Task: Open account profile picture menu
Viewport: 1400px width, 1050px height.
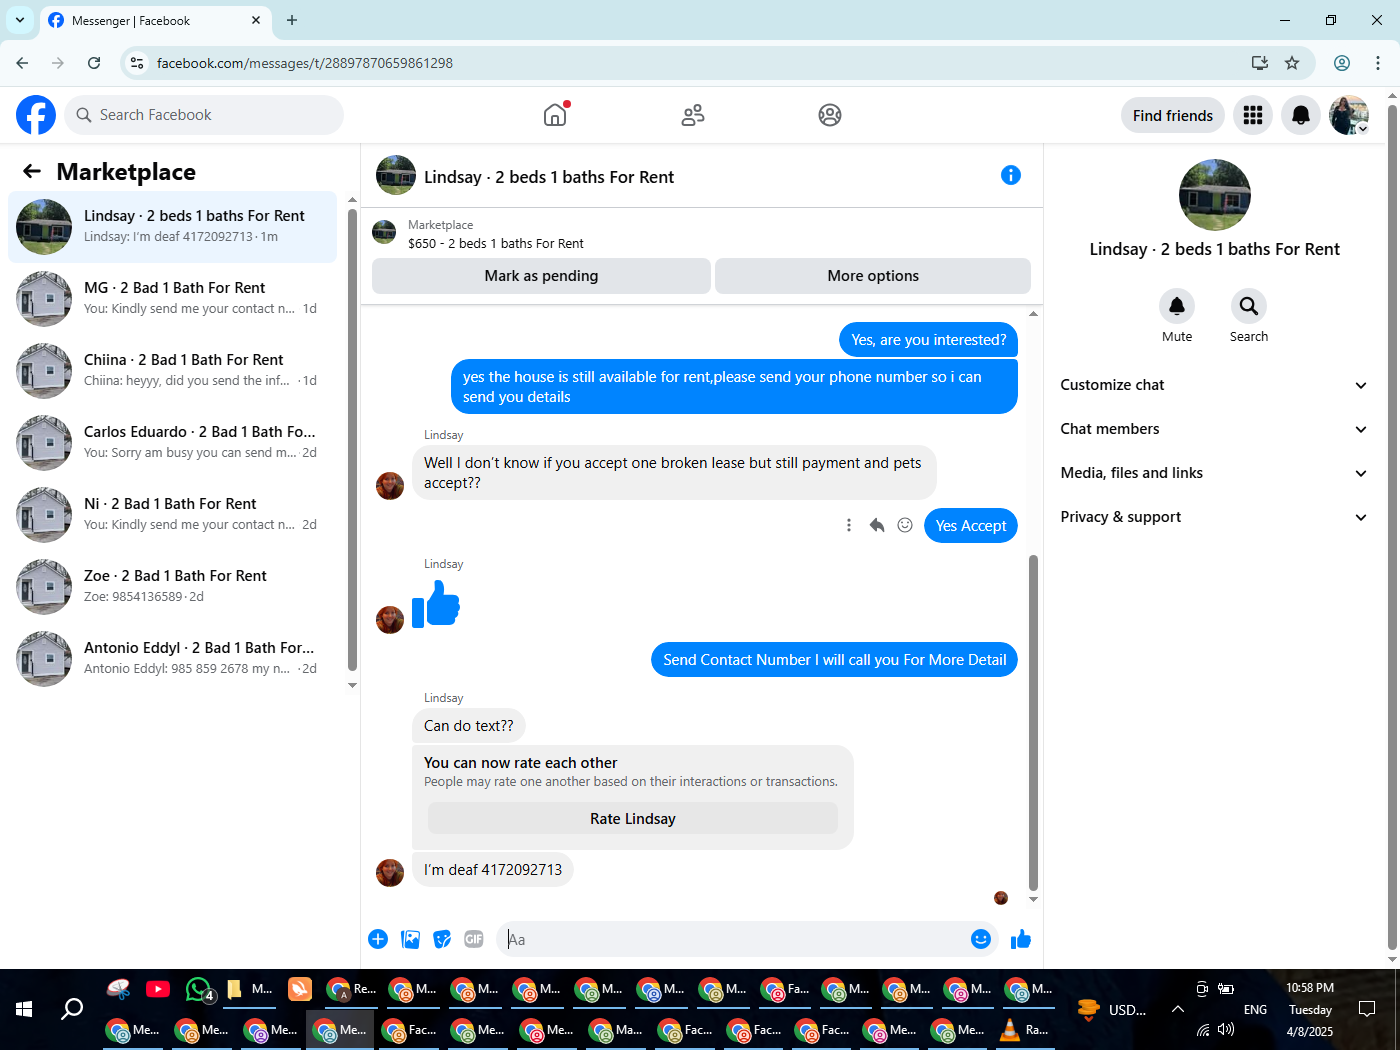Action: pyautogui.click(x=1349, y=115)
